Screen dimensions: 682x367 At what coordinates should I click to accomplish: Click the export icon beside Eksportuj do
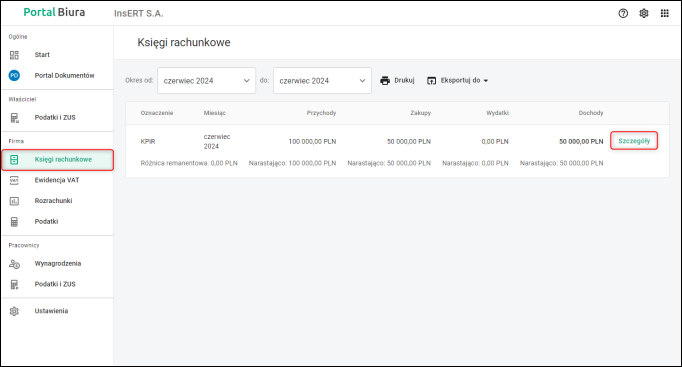tap(431, 80)
